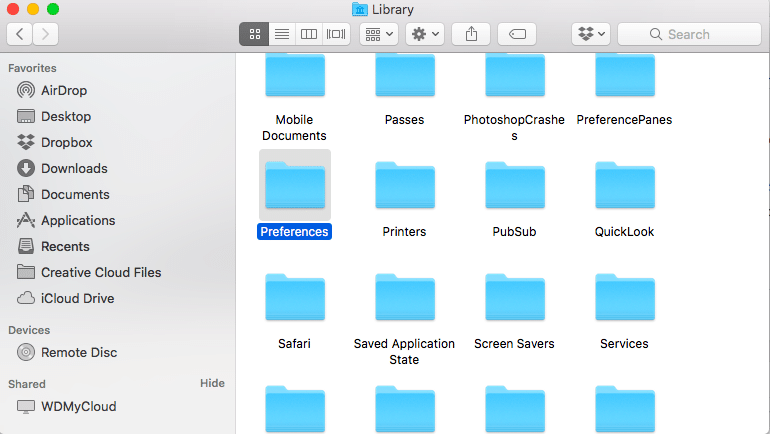Close the Finder window
Screen dimensions: 770x434
tap(13, 9)
